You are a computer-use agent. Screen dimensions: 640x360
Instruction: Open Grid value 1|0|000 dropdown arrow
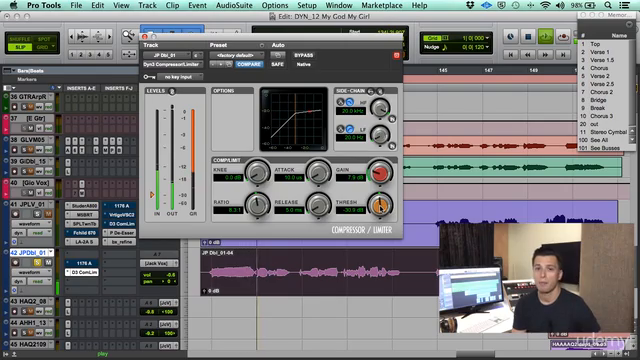point(487,38)
